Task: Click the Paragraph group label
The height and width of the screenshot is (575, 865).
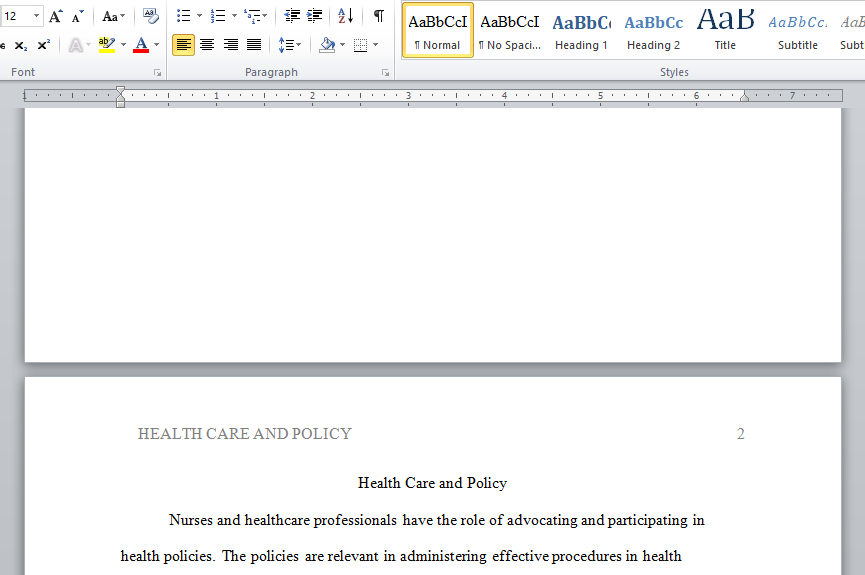Action: point(271,72)
